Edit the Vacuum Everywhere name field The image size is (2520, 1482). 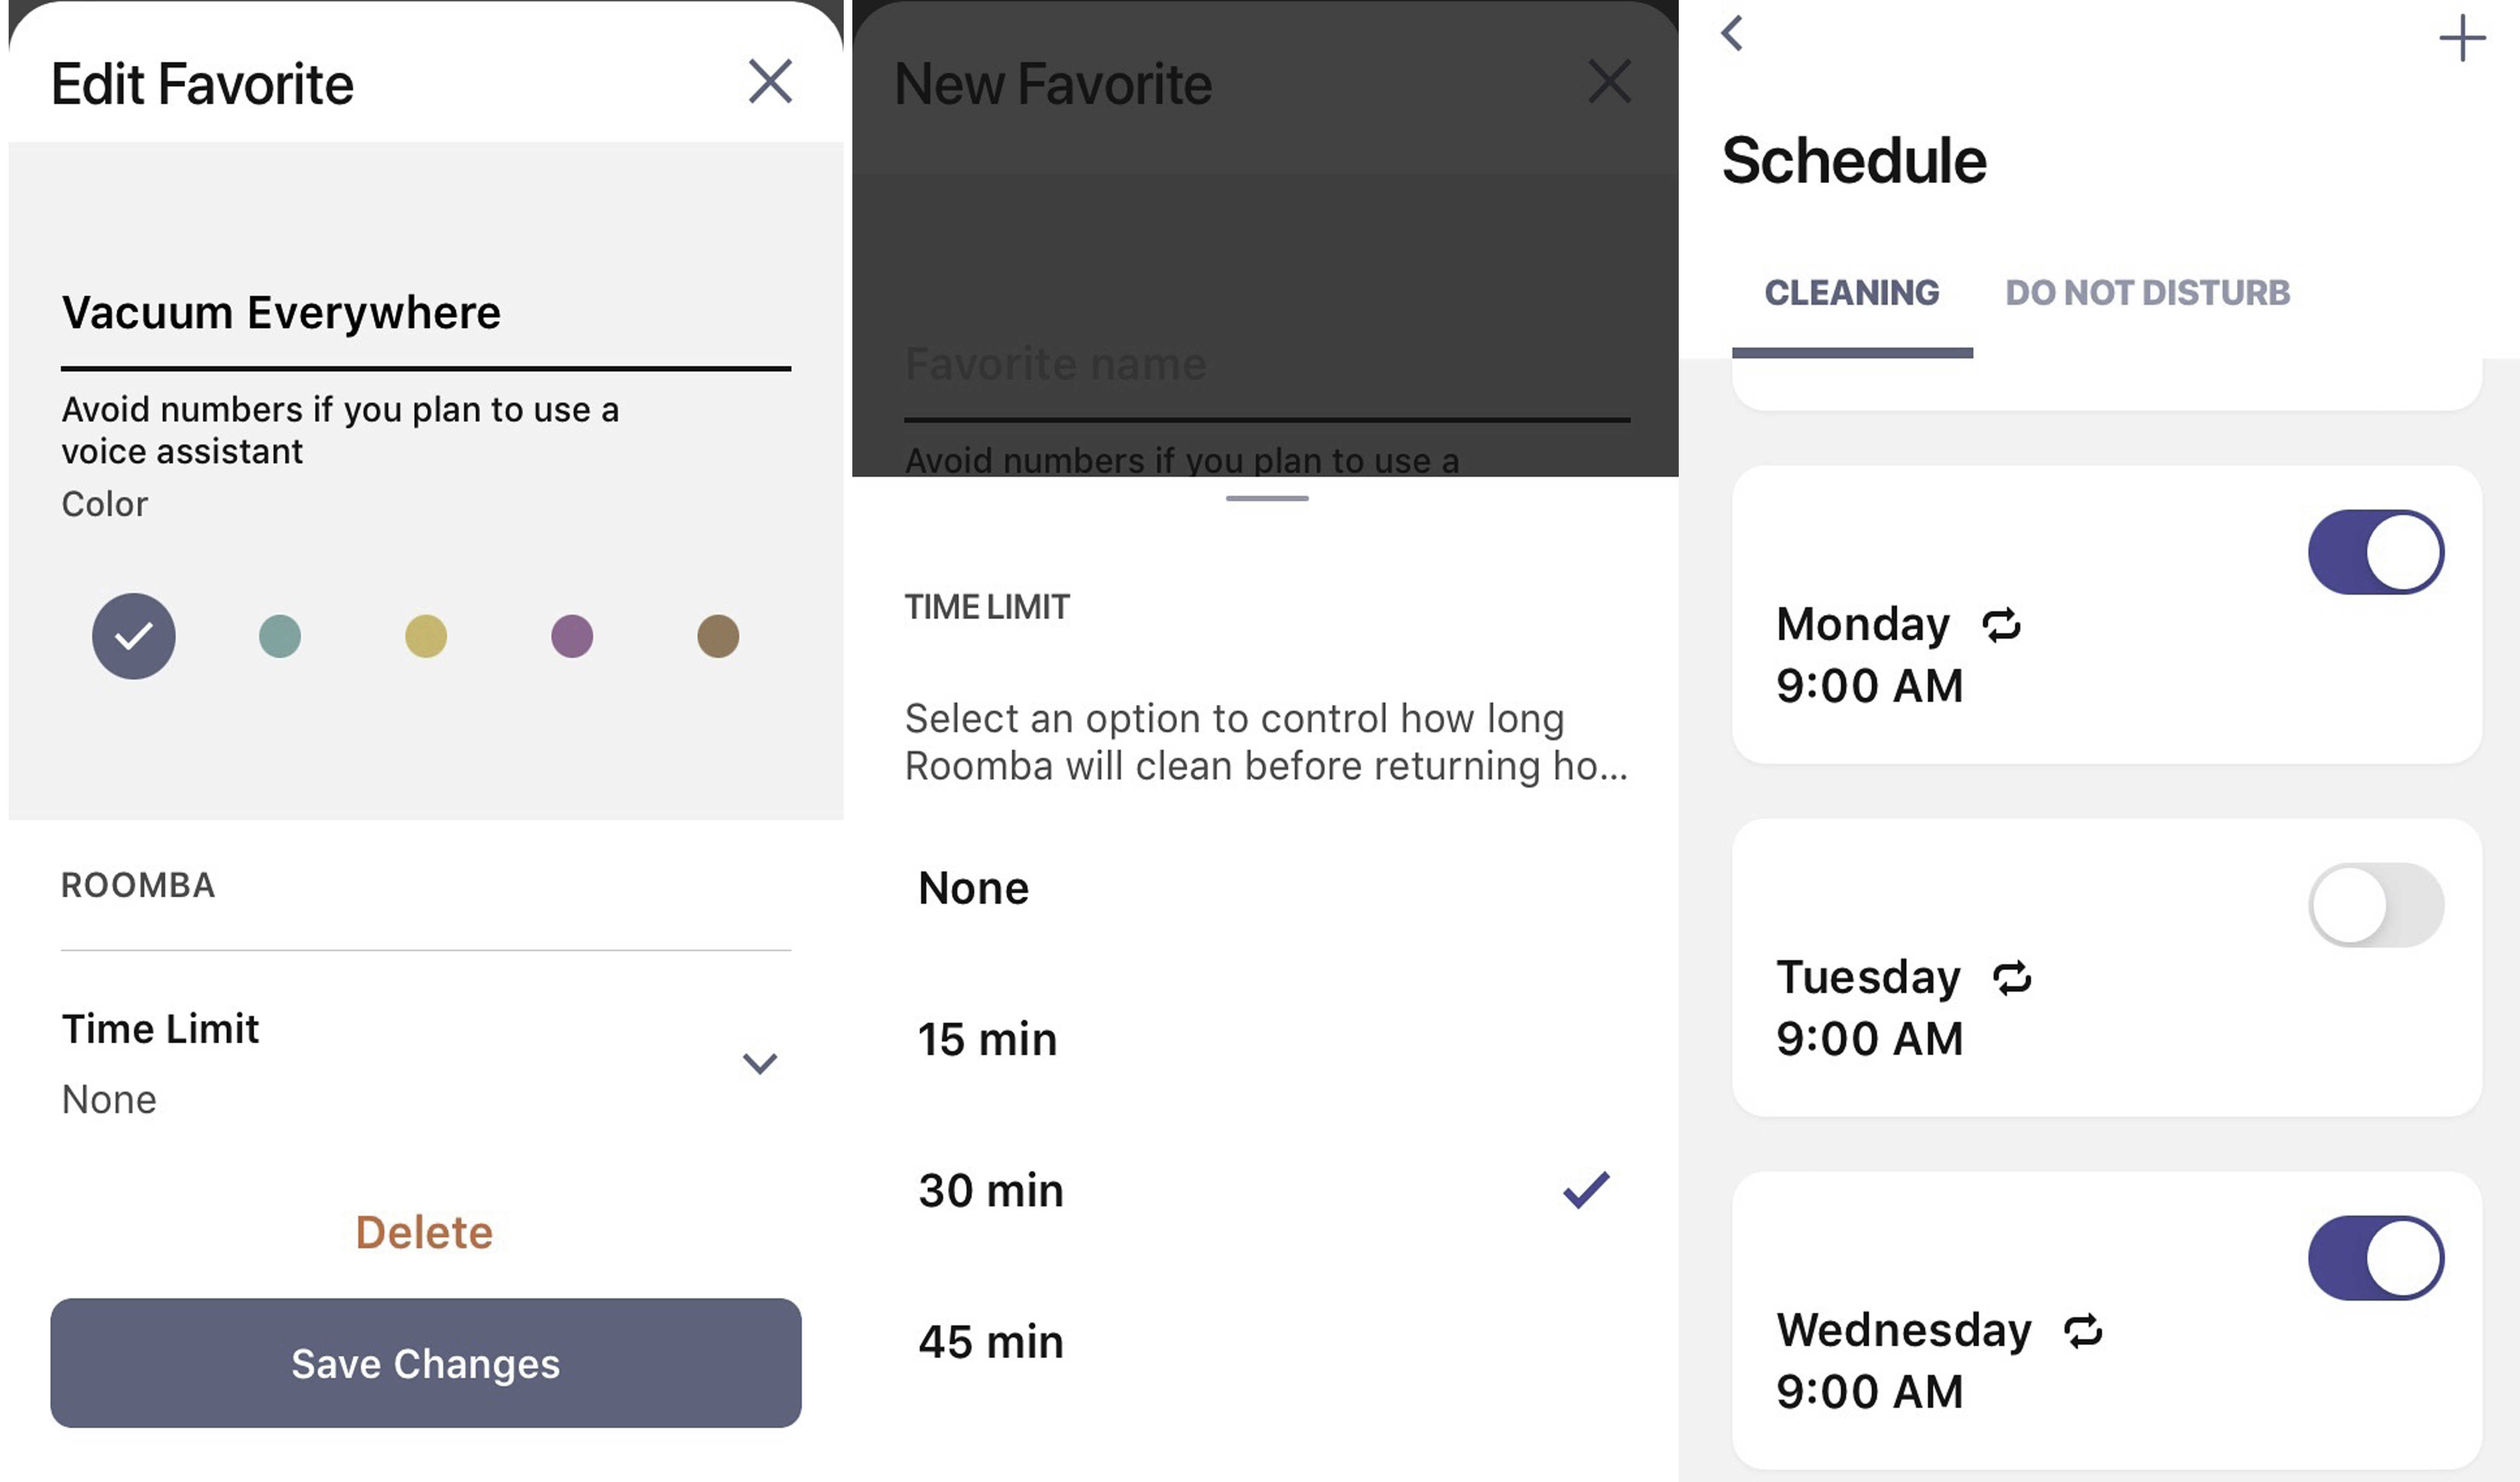425,313
